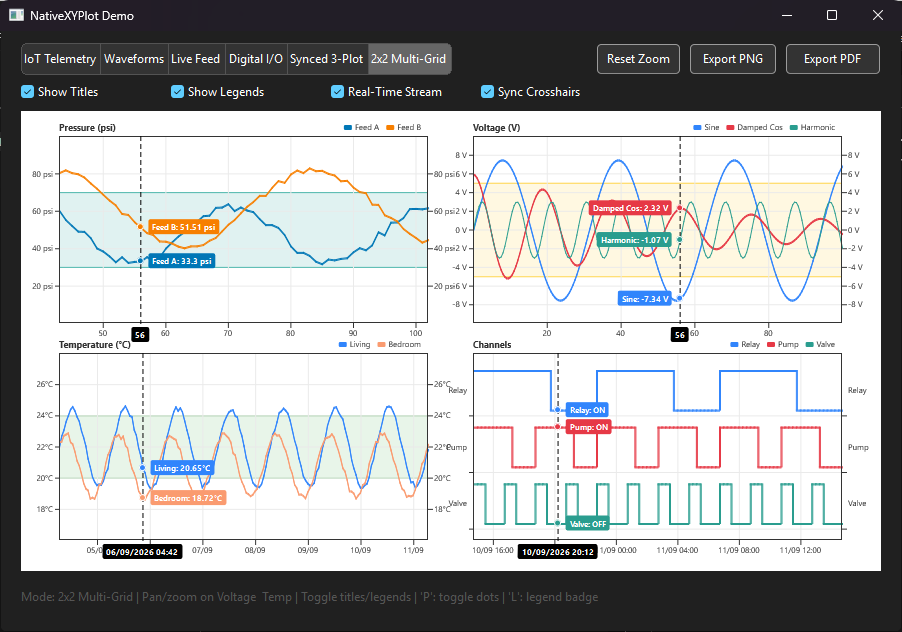Click the Feed B legend swatch
Image resolution: width=902 pixels, height=632 pixels.
[390, 128]
